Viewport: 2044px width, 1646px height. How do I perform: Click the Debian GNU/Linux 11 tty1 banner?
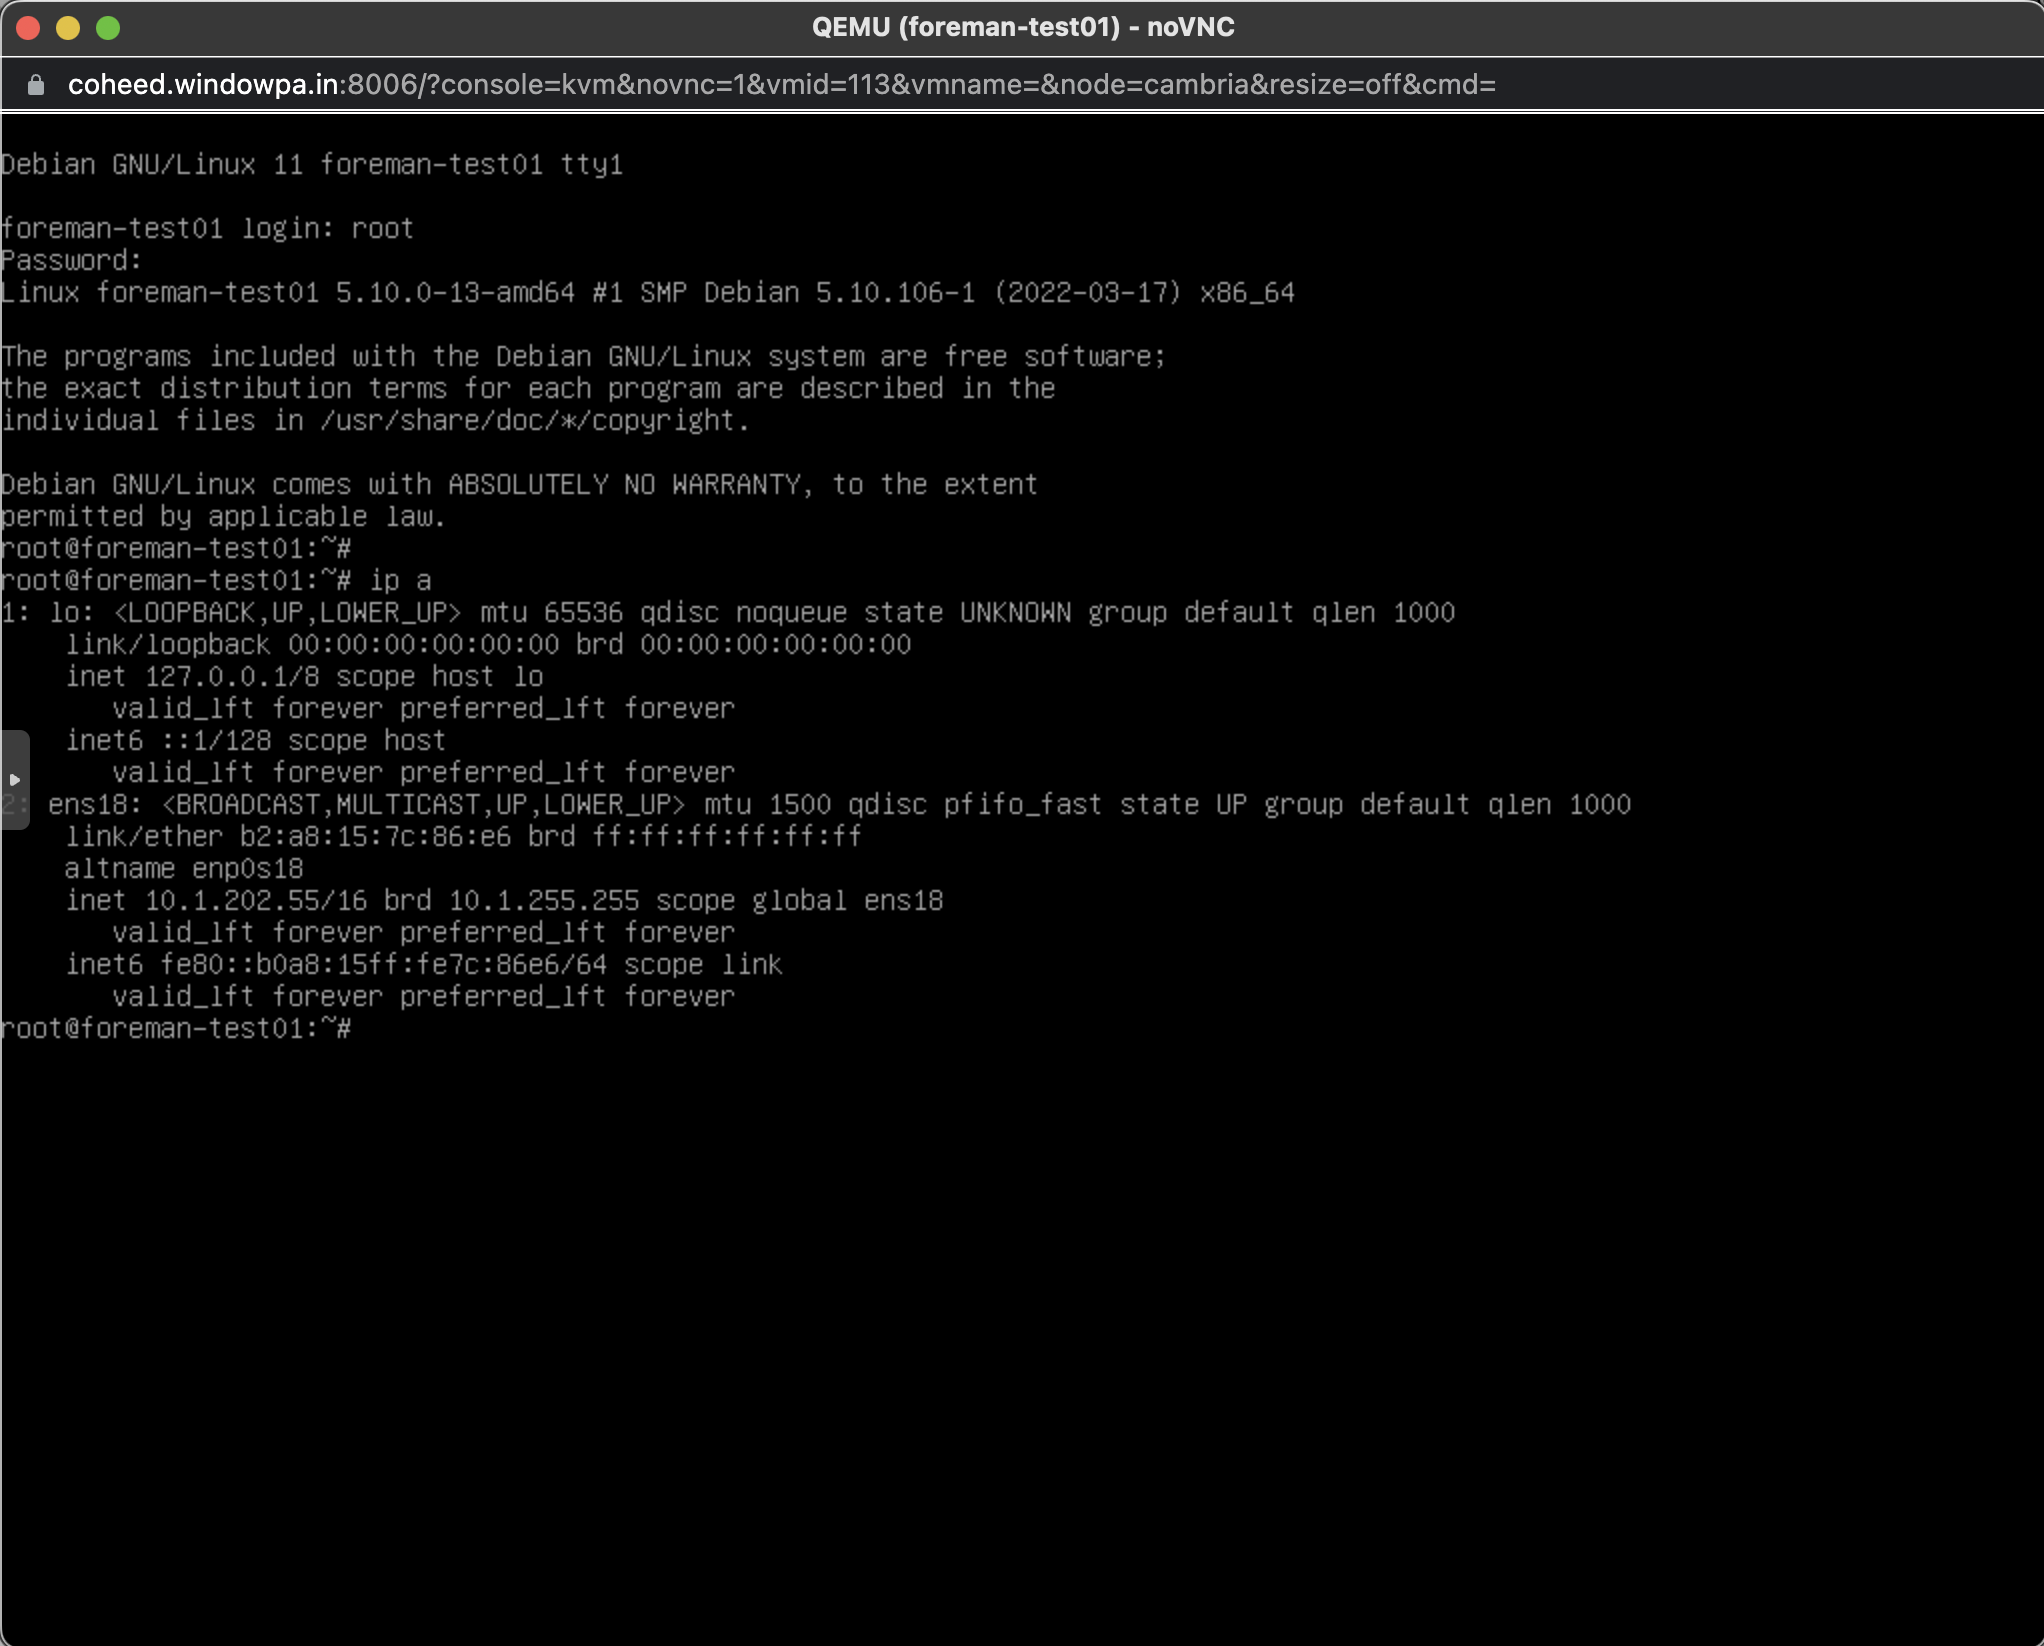[x=312, y=164]
